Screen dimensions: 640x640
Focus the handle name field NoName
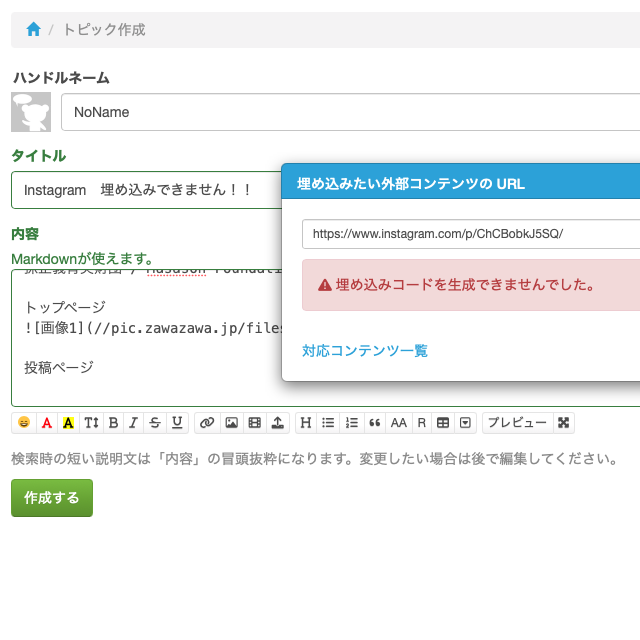(x=350, y=112)
